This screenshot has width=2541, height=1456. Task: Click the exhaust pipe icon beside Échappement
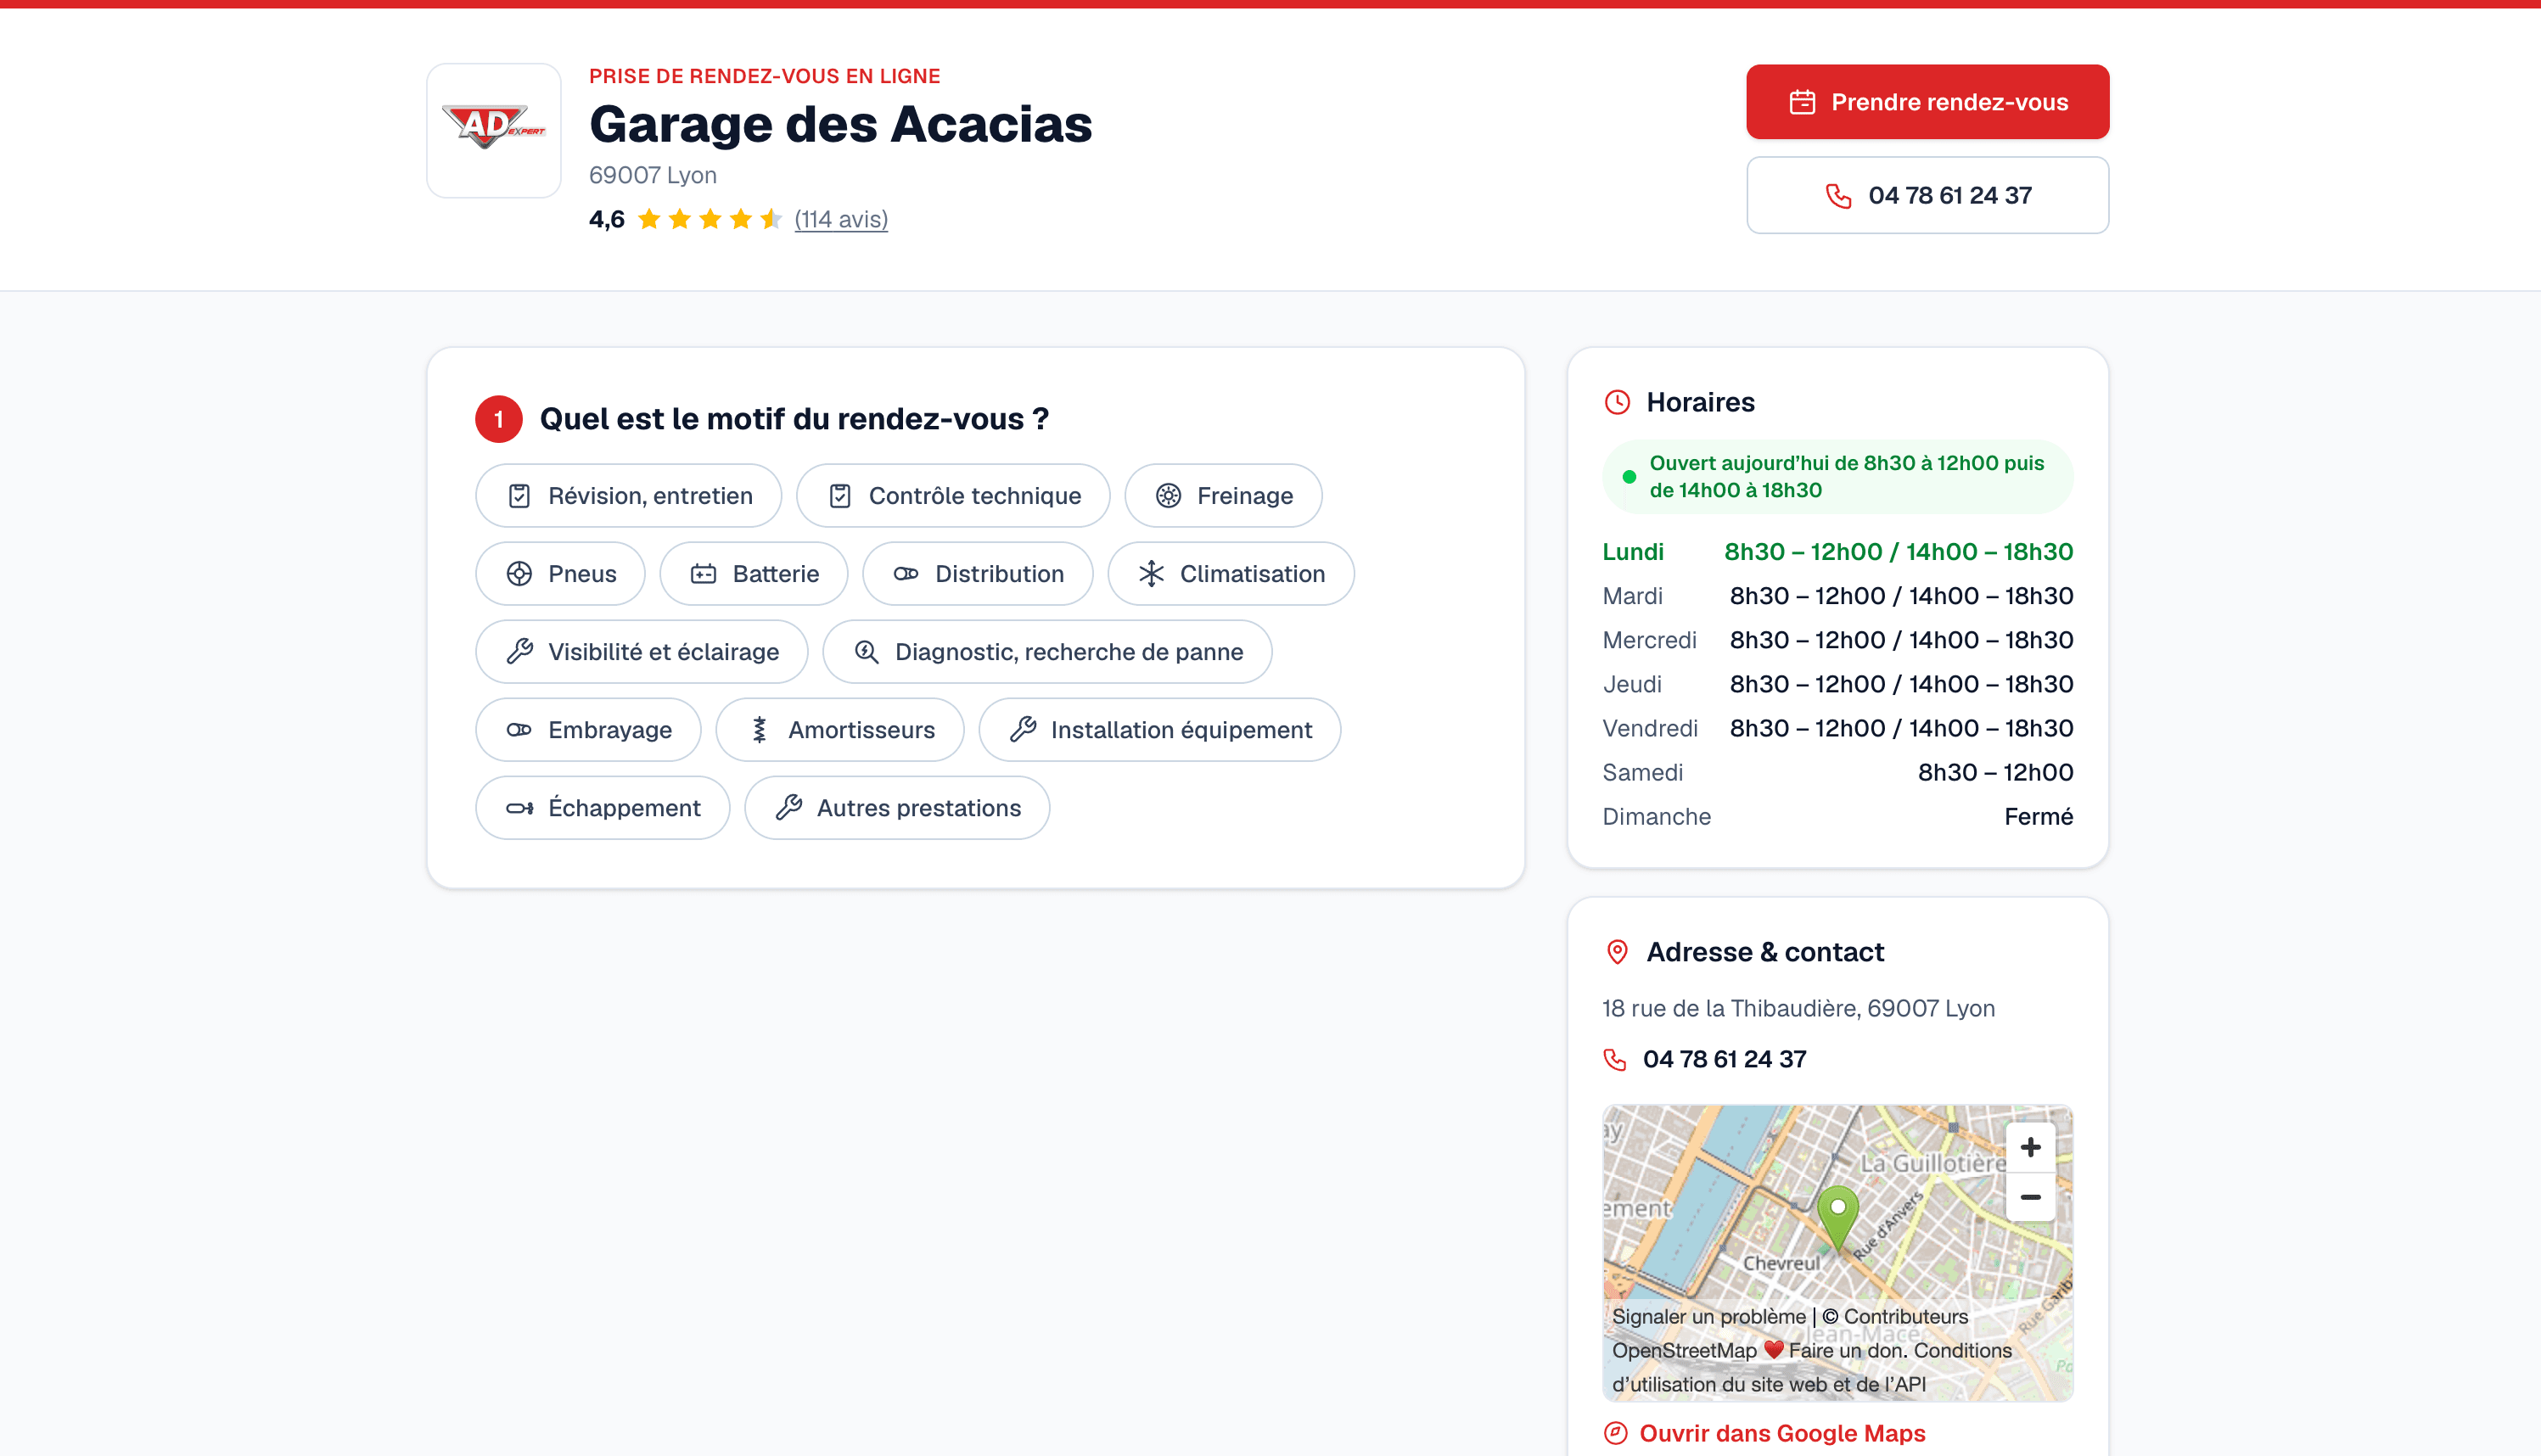(x=519, y=808)
